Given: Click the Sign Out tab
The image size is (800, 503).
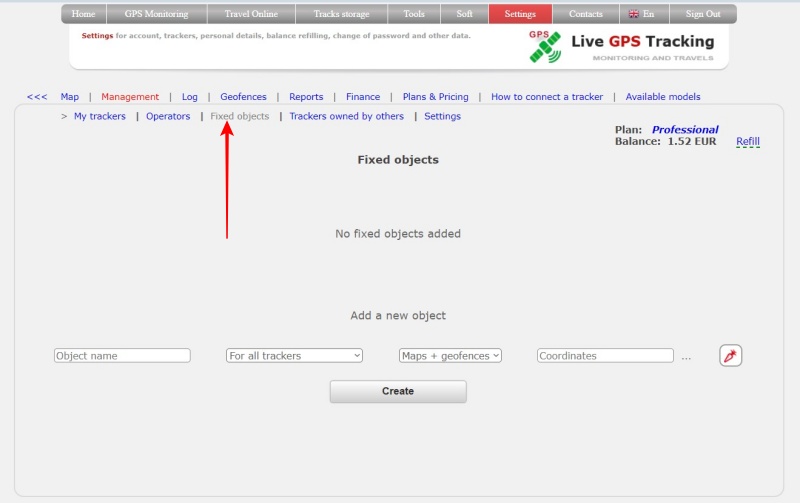Looking at the screenshot, I should click(x=703, y=14).
